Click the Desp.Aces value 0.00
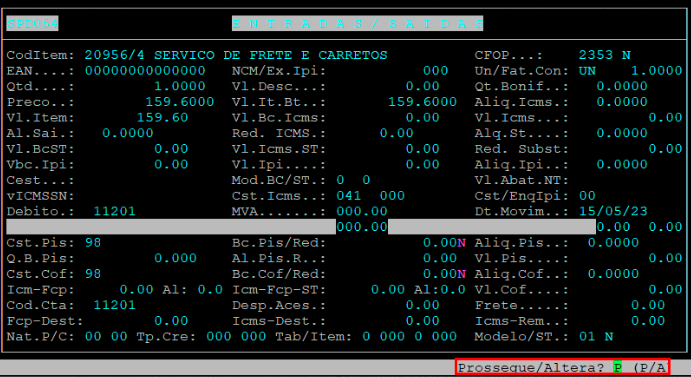Viewport: 691px width, 377px height. [x=422, y=305]
